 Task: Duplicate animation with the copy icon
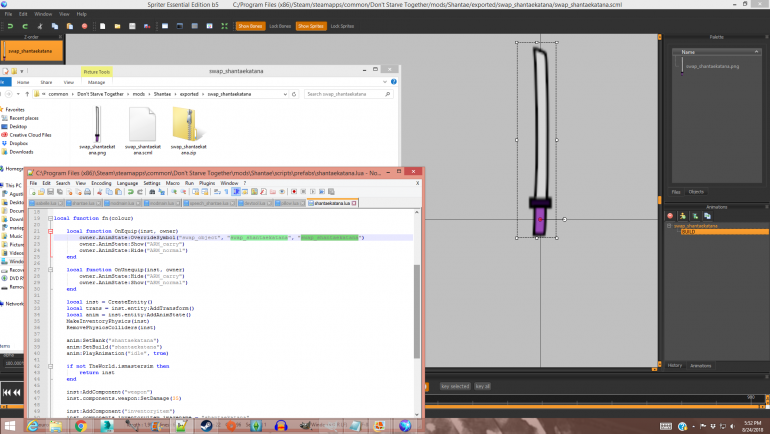point(708,216)
